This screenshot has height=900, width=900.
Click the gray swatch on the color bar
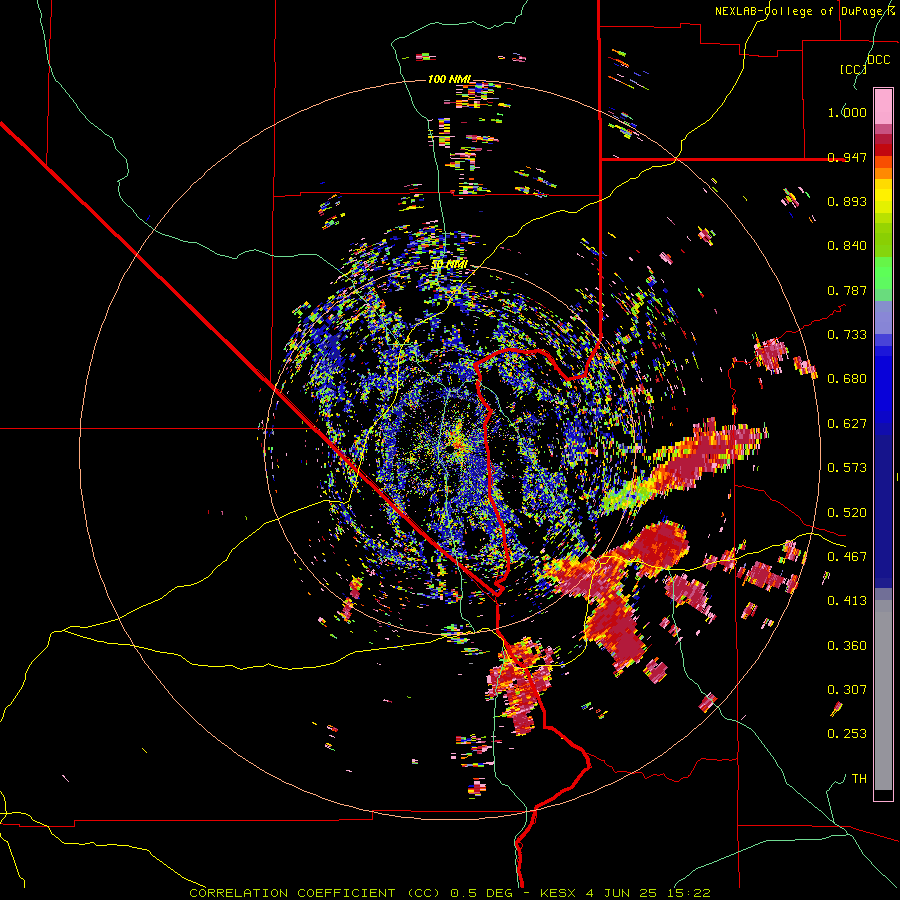pos(883,695)
